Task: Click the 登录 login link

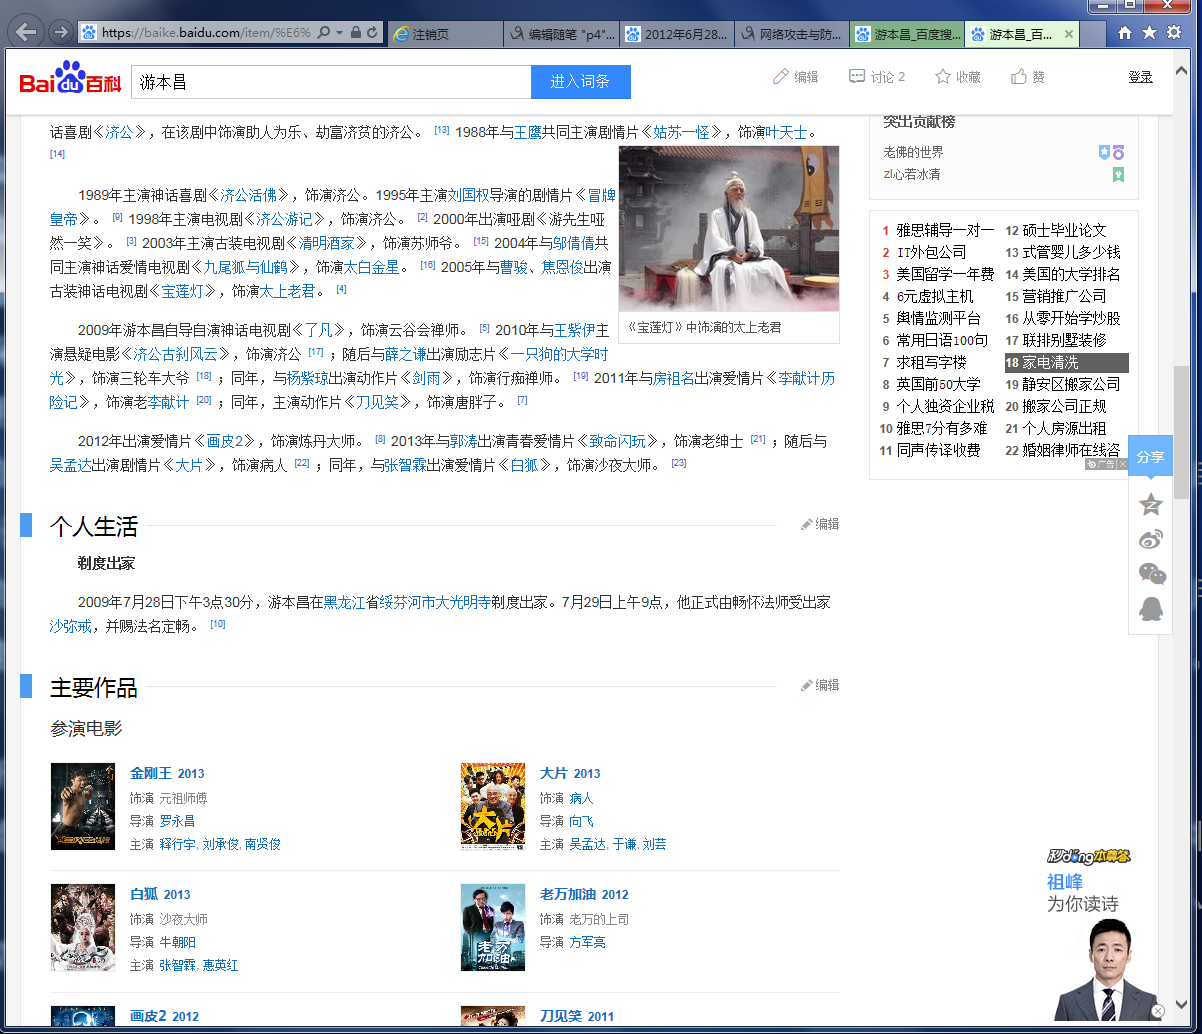Action: tap(1140, 77)
